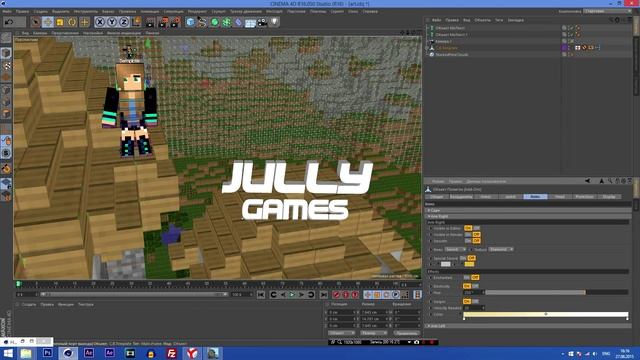Select the Scale tool
Viewport: 640px width, 360px height.
[60, 22]
